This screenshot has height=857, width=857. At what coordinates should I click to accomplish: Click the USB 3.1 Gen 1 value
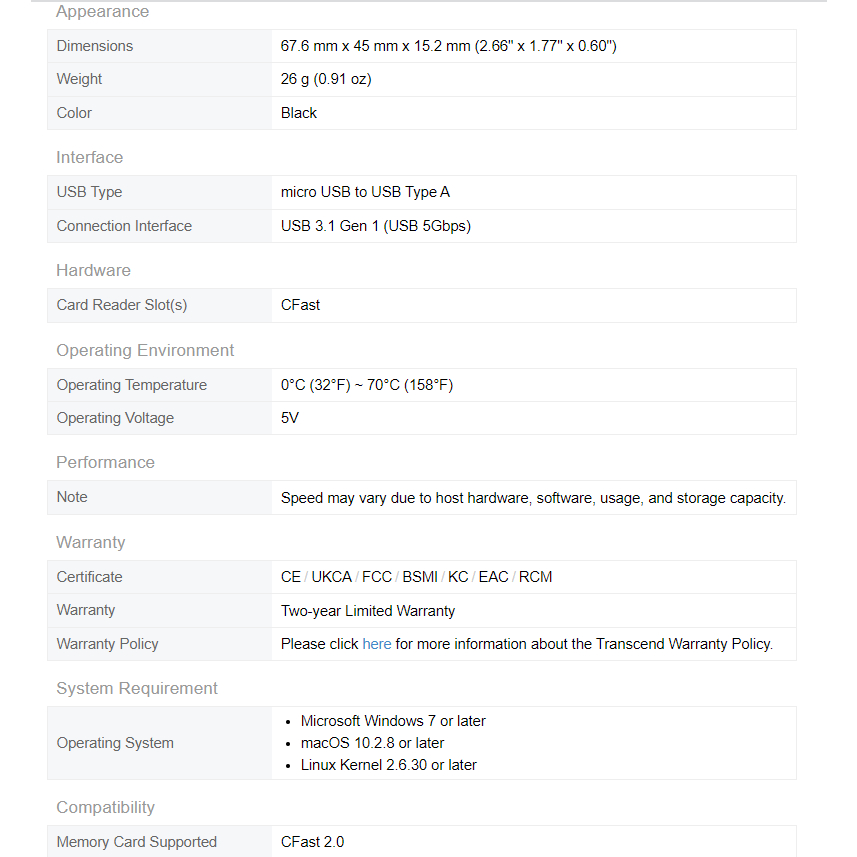(375, 226)
